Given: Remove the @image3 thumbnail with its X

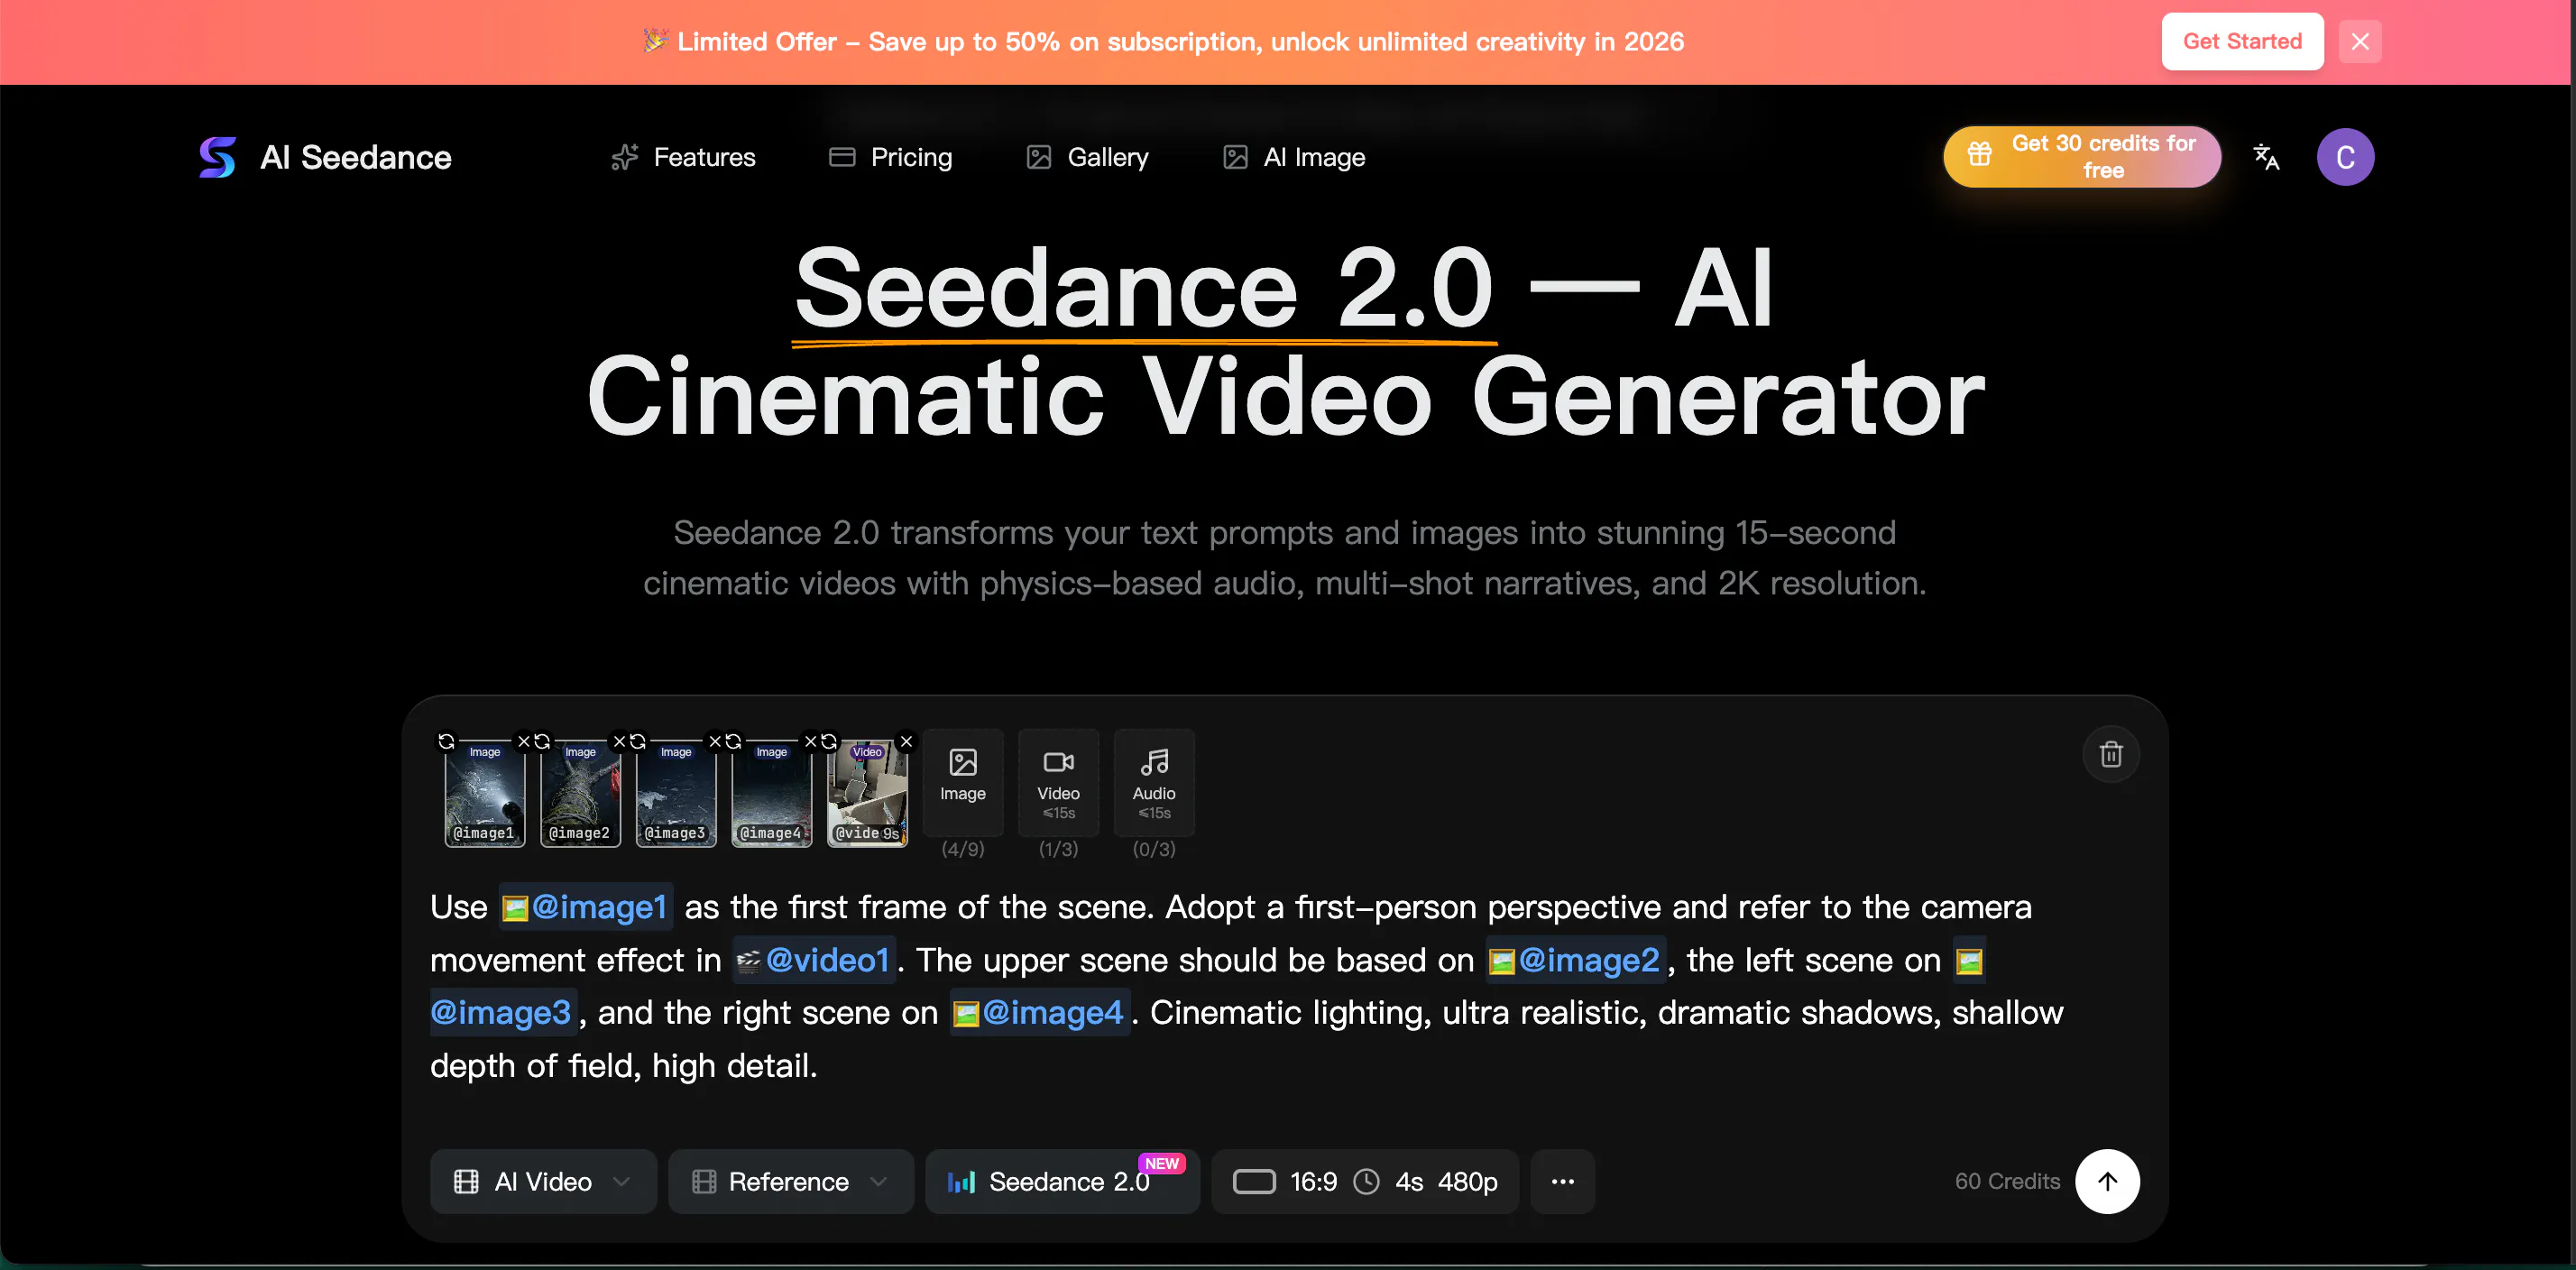Looking at the screenshot, I should [715, 741].
